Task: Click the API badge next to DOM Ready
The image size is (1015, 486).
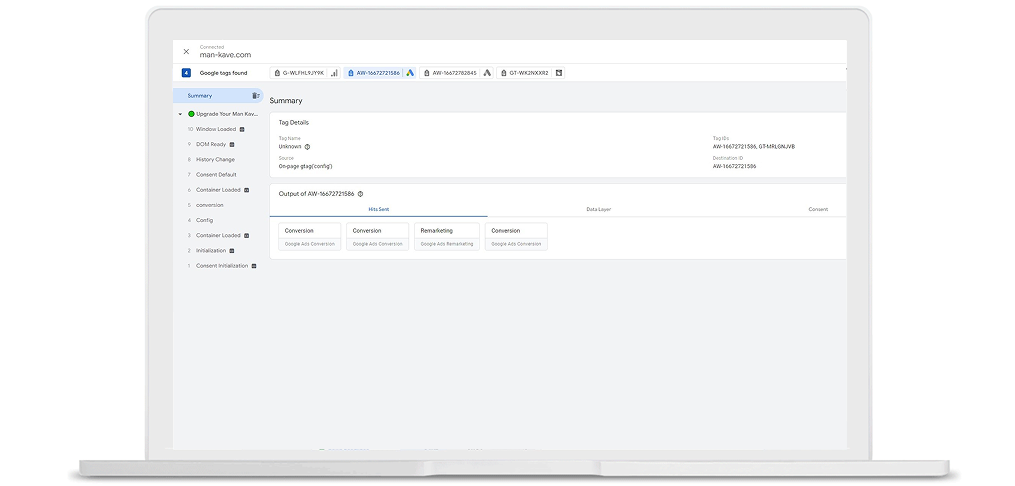Action: tap(232, 144)
